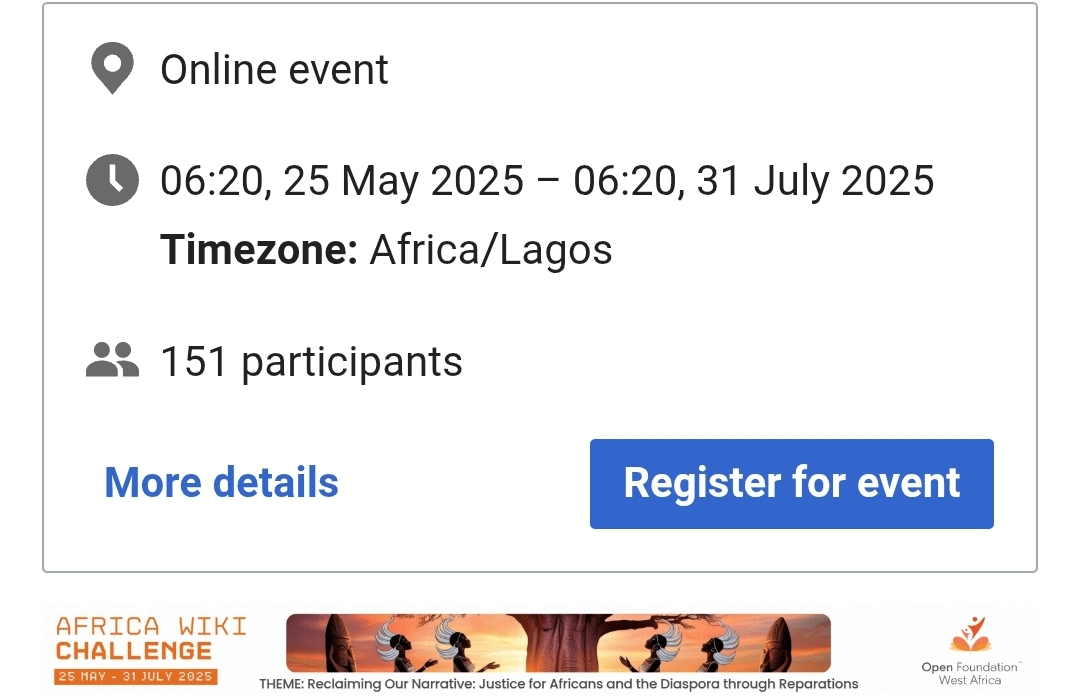Screen dimensions: 1080x696
Task: Click the AFRICA WIKI CHALLENGE title text
Action: coord(151,638)
